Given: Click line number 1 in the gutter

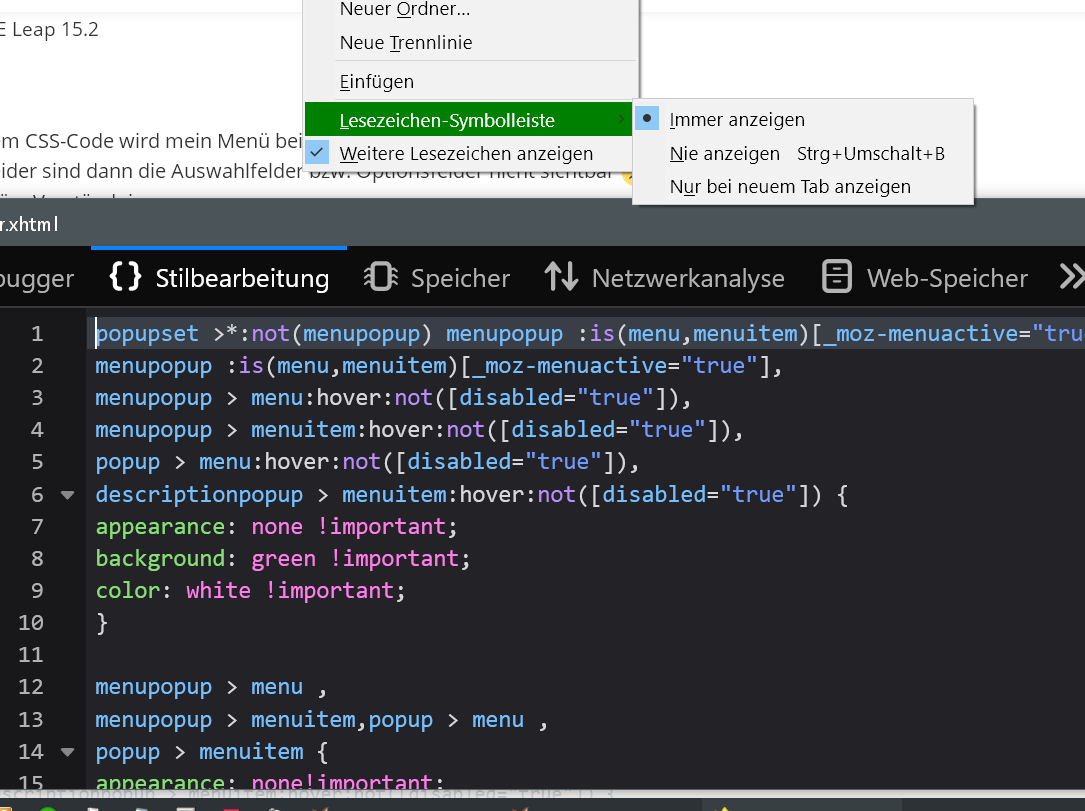Looking at the screenshot, I should pos(37,334).
